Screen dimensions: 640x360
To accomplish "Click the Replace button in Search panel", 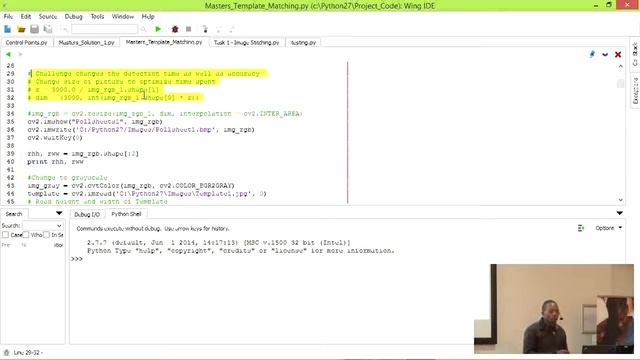I will click(x=58, y=245).
